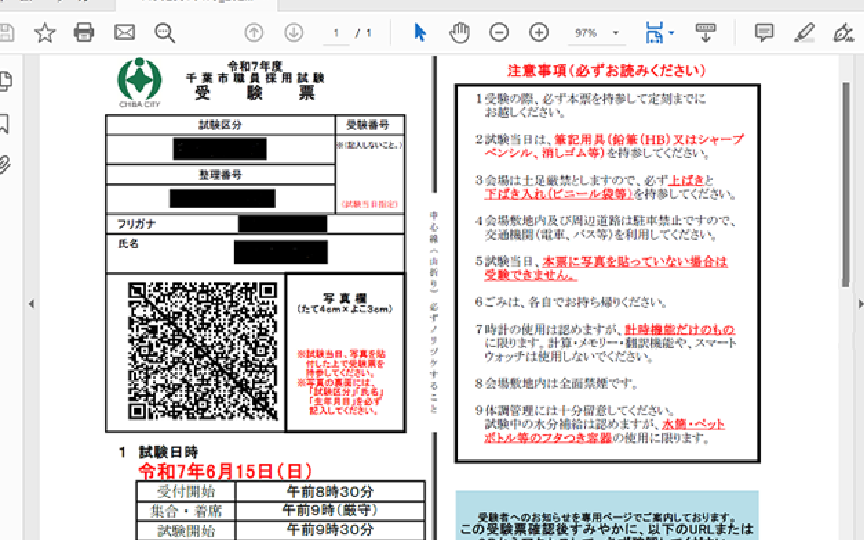Open the find text magnifier tool
The height and width of the screenshot is (540, 864).
pos(165,33)
